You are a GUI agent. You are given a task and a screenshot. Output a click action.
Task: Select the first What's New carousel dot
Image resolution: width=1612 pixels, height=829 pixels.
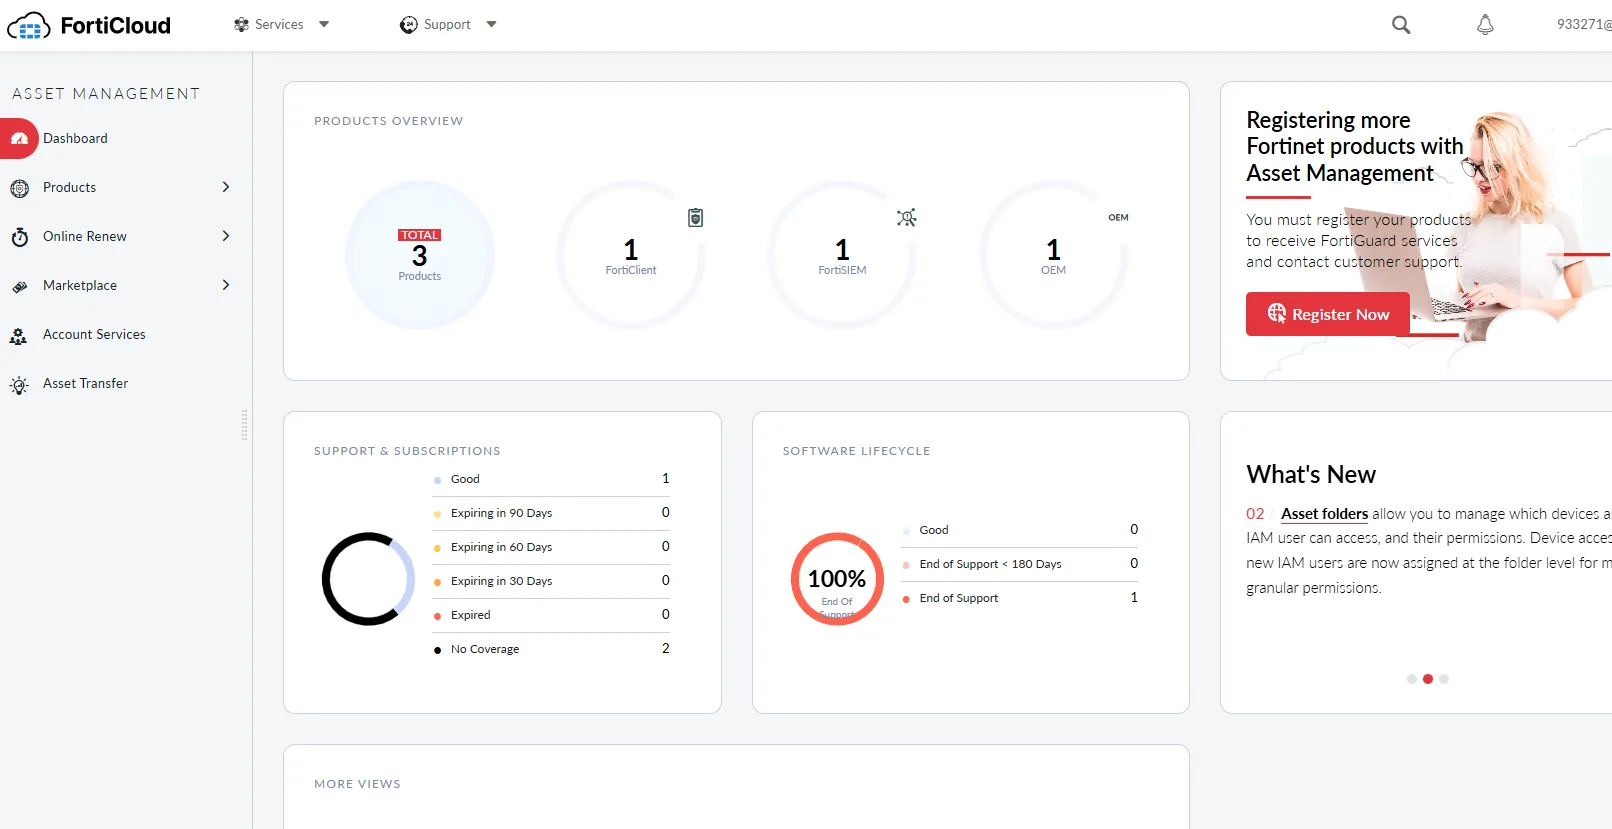pyautogui.click(x=1412, y=679)
